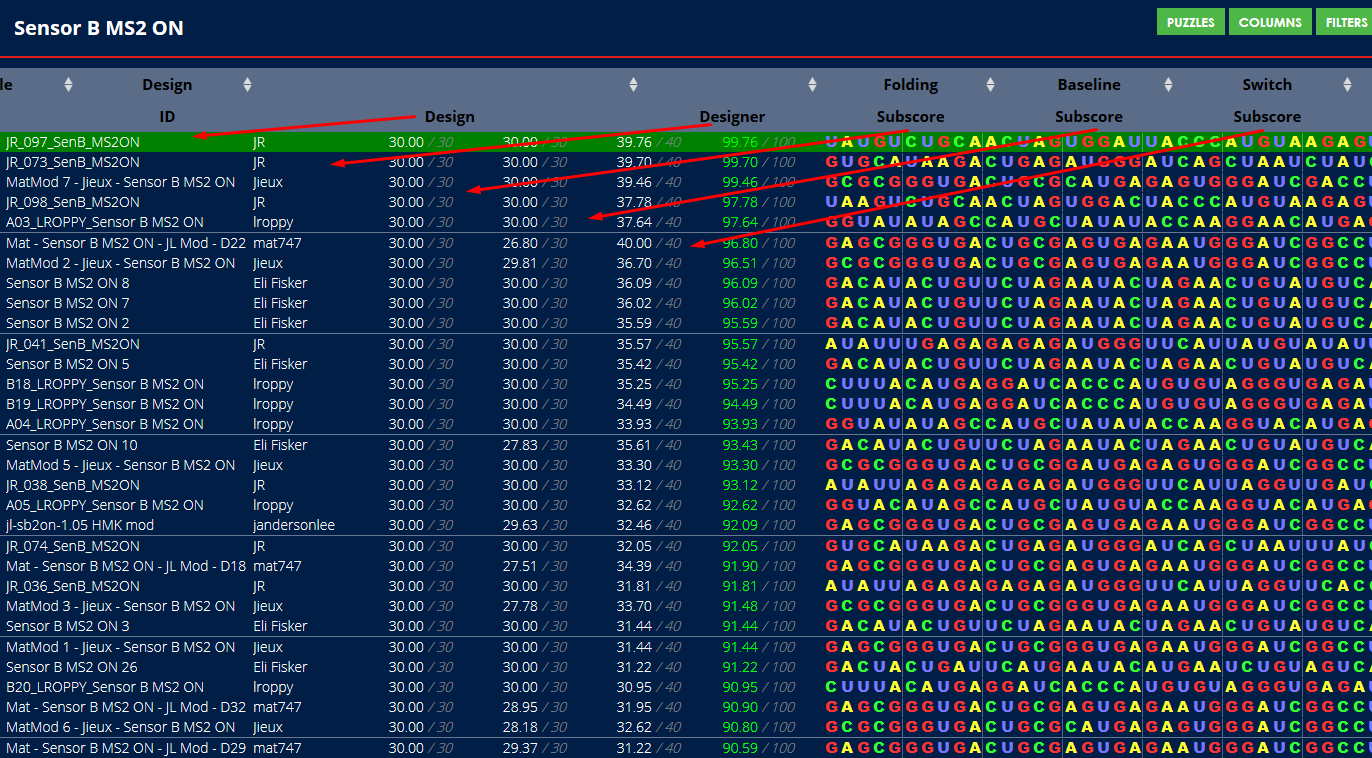The width and height of the screenshot is (1372, 758).
Task: Select the jl-sb2on-1.05 HMK mod design
Action: [80, 525]
